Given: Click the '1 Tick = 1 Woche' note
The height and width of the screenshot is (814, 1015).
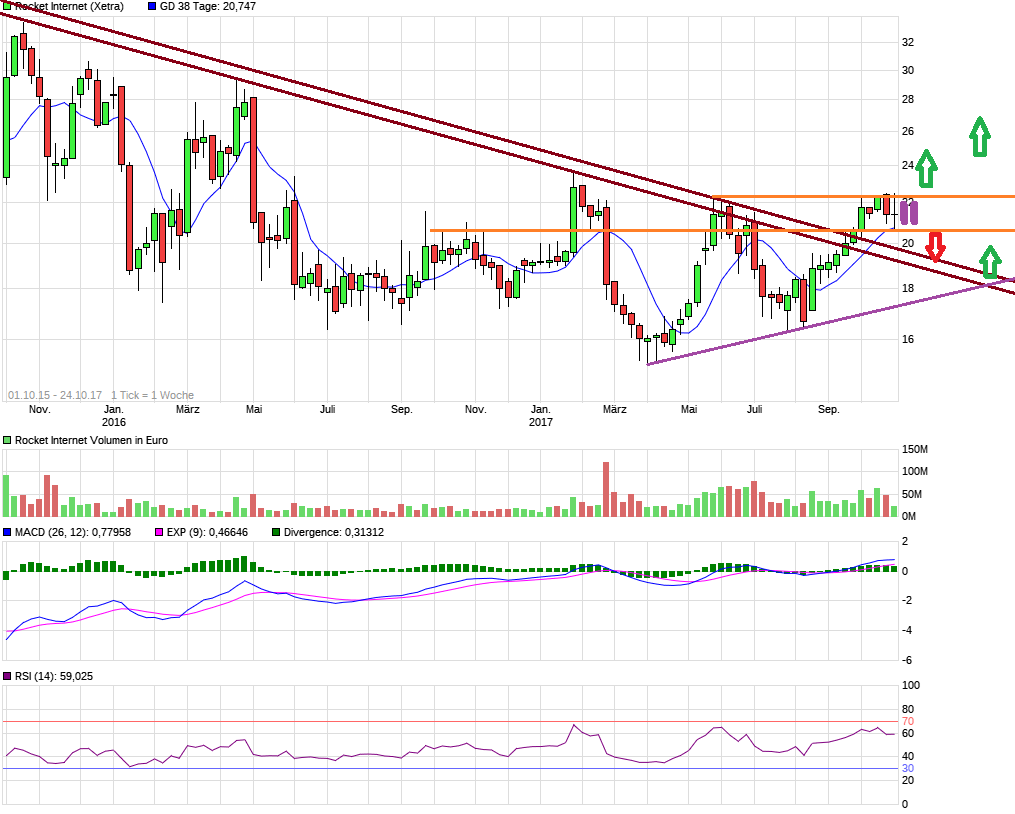Looking at the screenshot, I should (152, 395).
